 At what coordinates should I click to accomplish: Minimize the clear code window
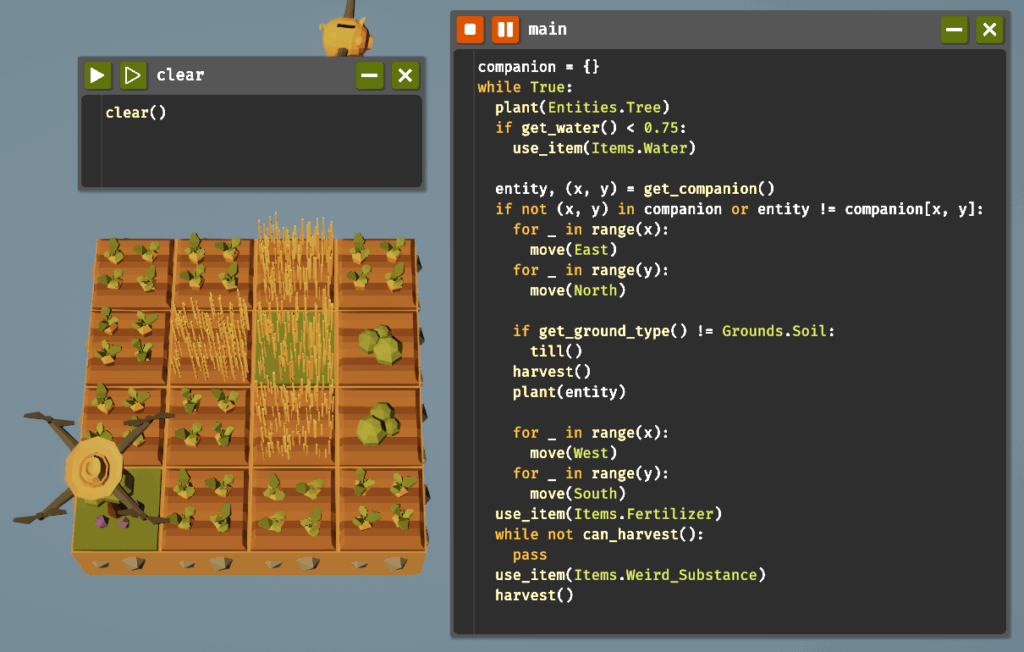370,75
